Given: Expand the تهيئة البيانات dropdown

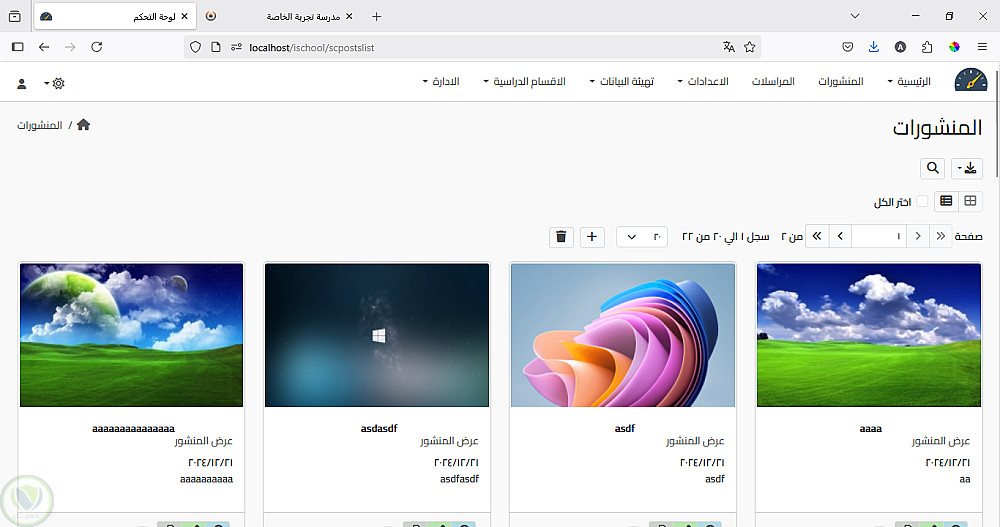Looking at the screenshot, I should pos(621,81).
